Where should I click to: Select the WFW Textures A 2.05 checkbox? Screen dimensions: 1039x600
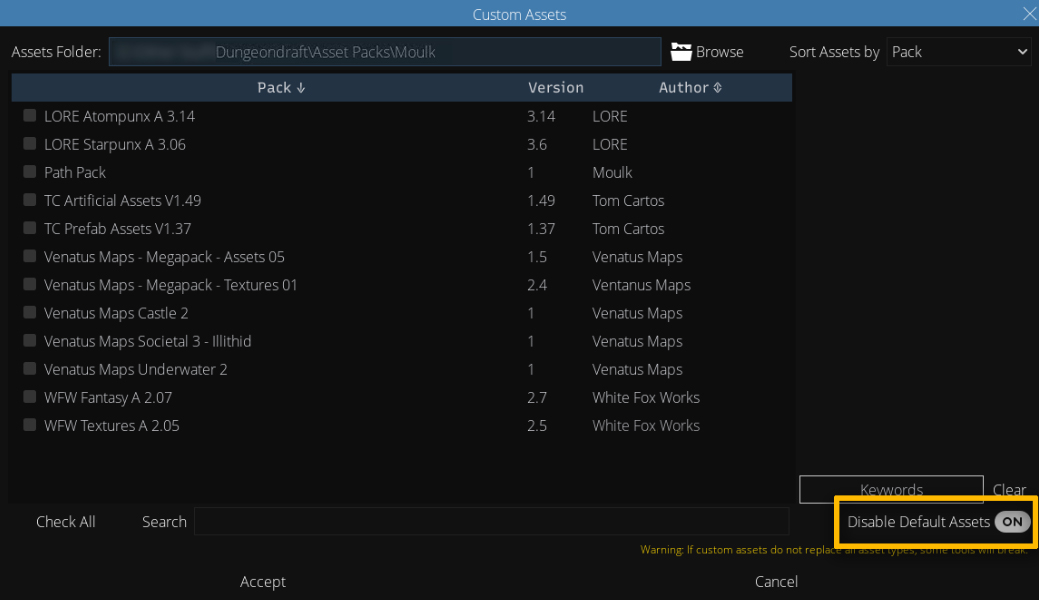pos(30,425)
